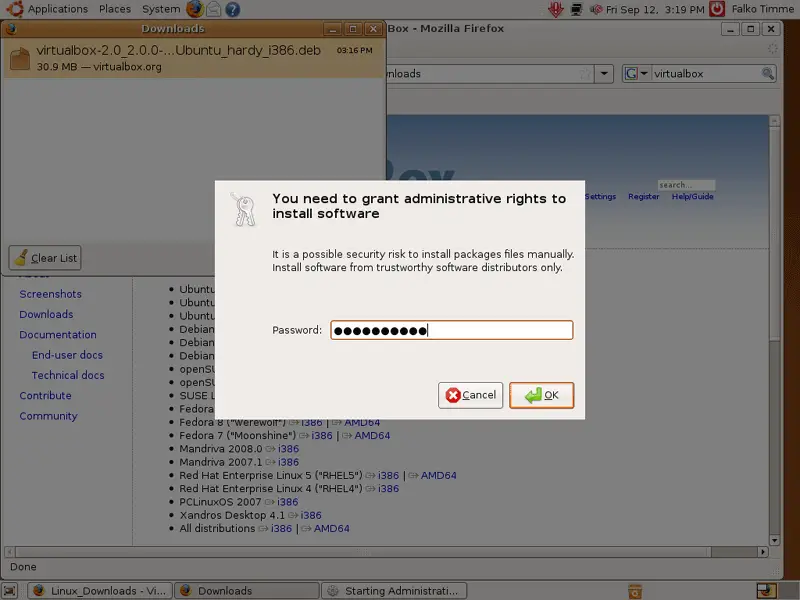800x600 pixels.
Task: Click the search magnifier icon in Firefox
Action: click(767, 73)
